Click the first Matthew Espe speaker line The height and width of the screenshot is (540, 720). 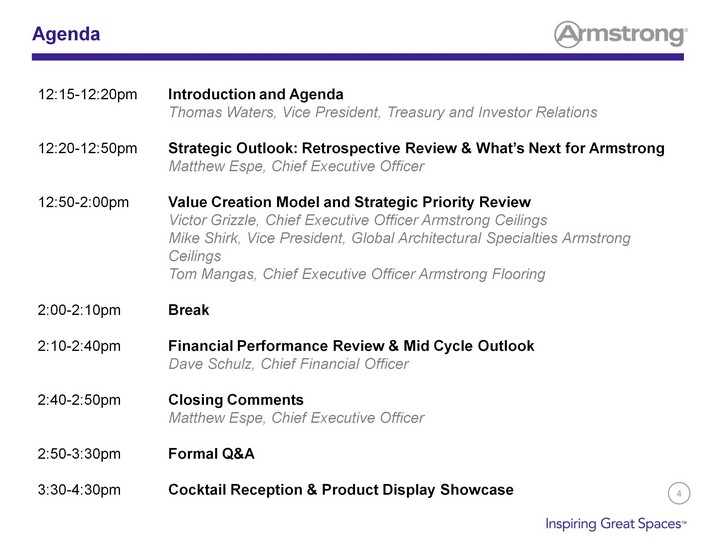click(296, 166)
